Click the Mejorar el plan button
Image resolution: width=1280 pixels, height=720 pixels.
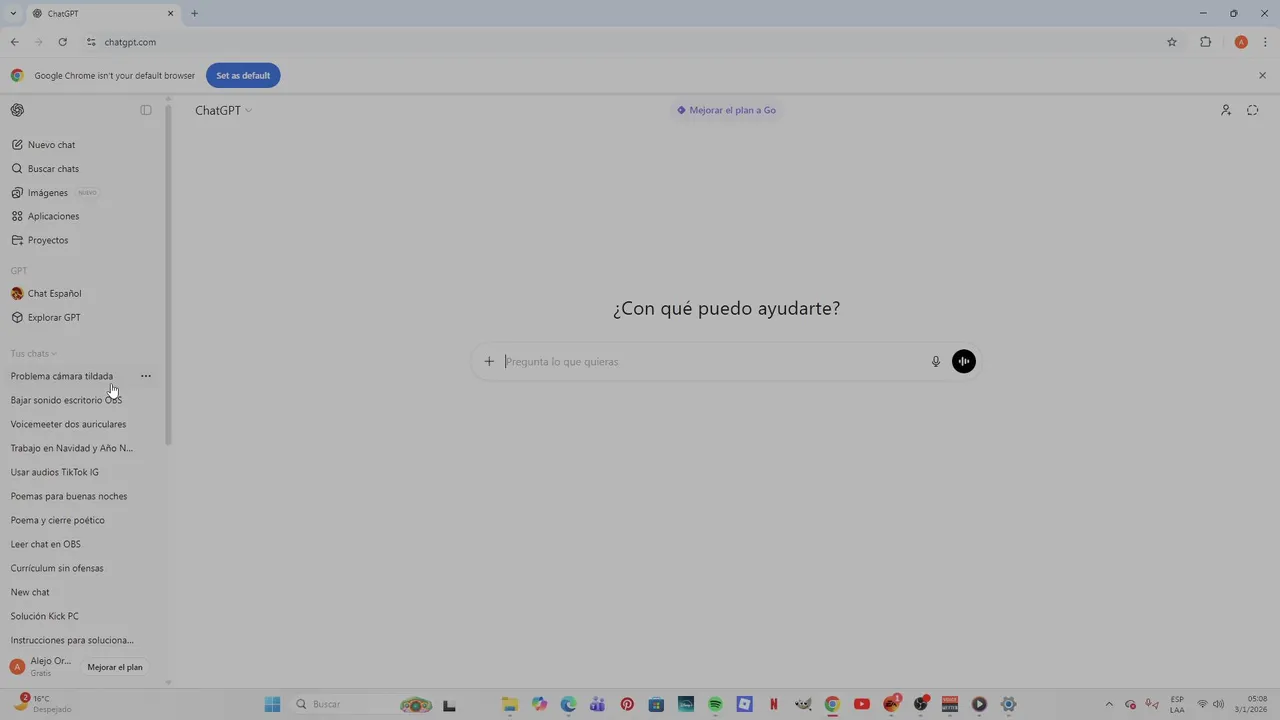point(115,667)
